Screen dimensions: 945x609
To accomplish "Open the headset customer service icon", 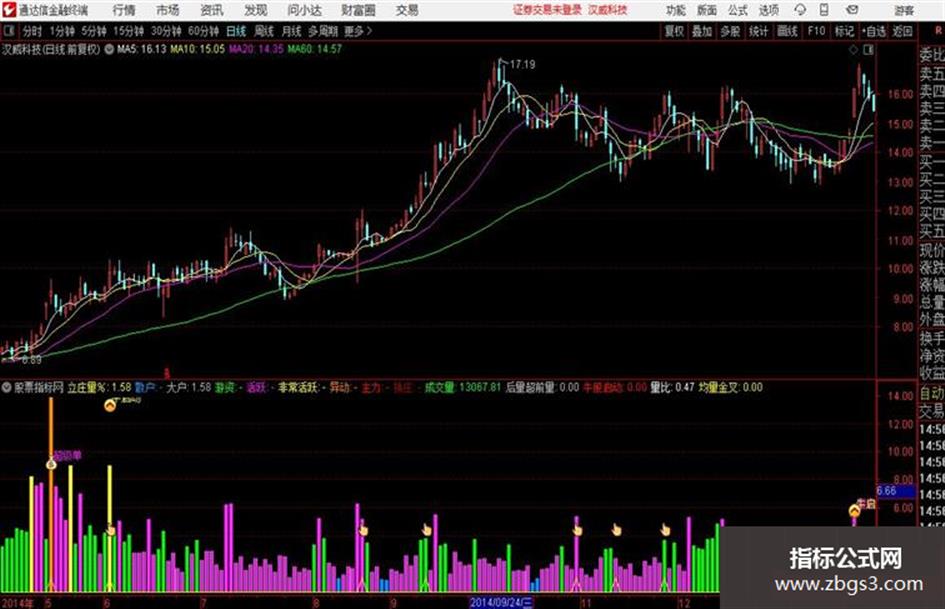I will pyautogui.click(x=800, y=10).
